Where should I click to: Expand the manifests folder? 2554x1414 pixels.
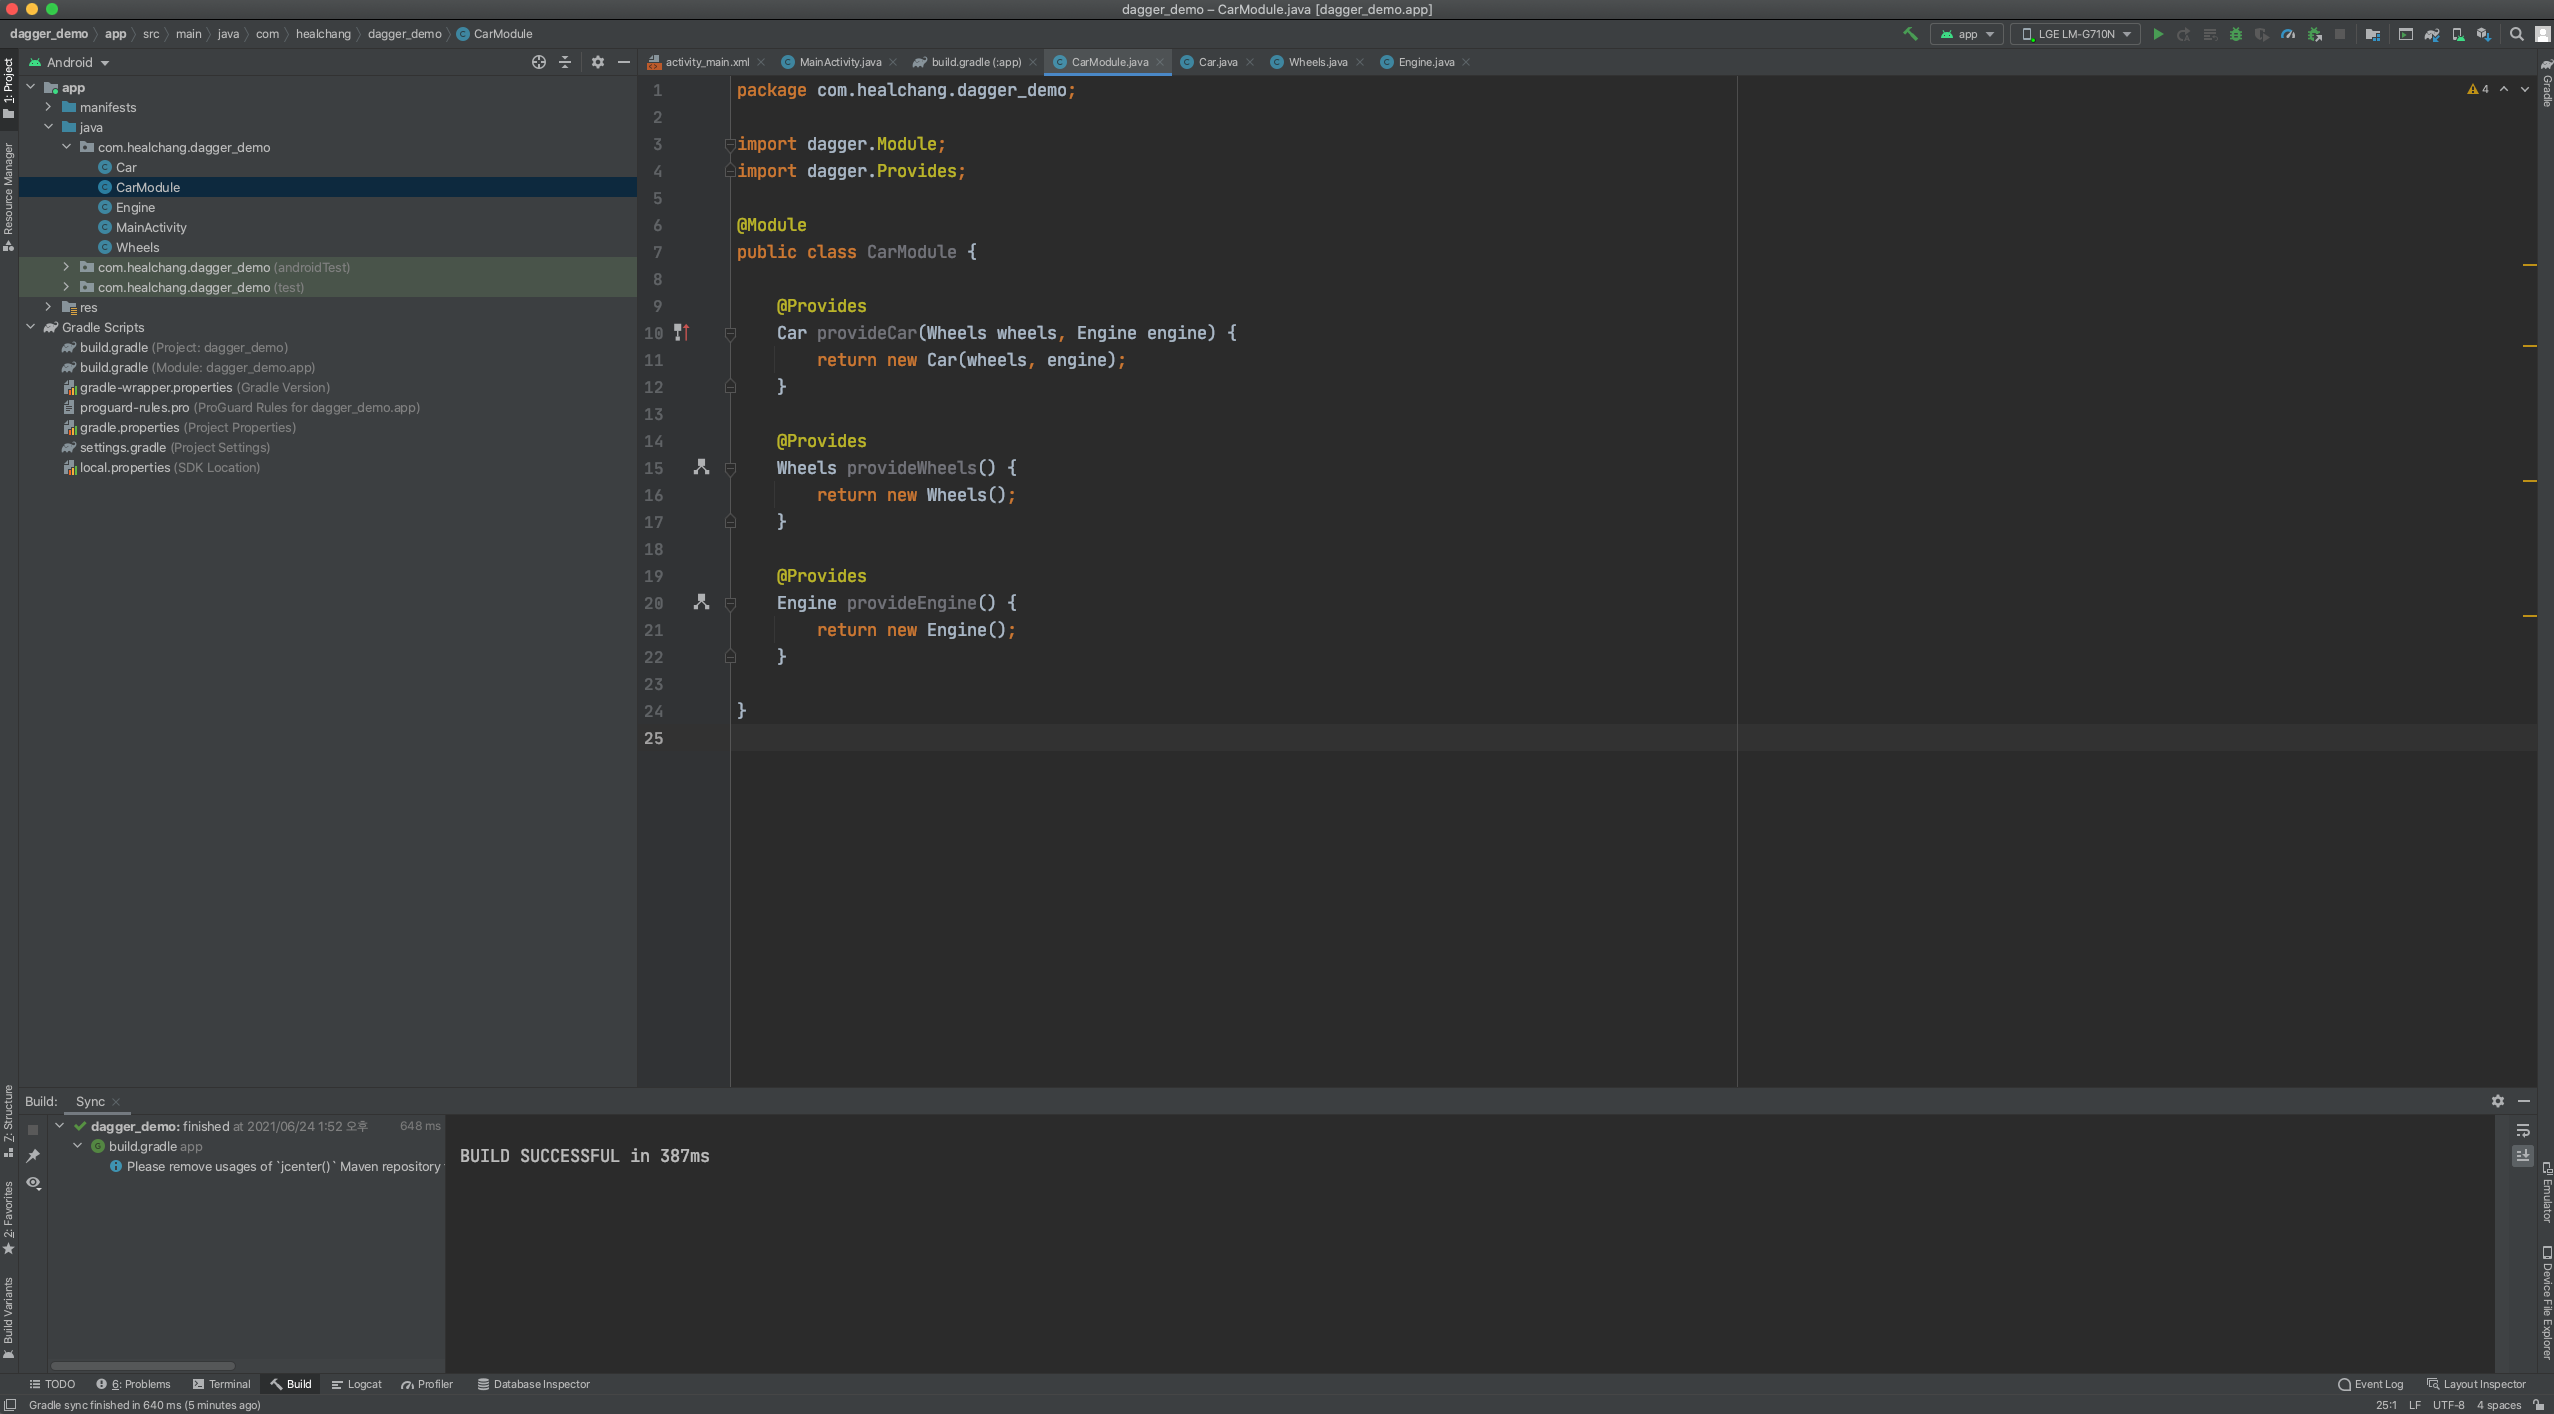pos(48,107)
